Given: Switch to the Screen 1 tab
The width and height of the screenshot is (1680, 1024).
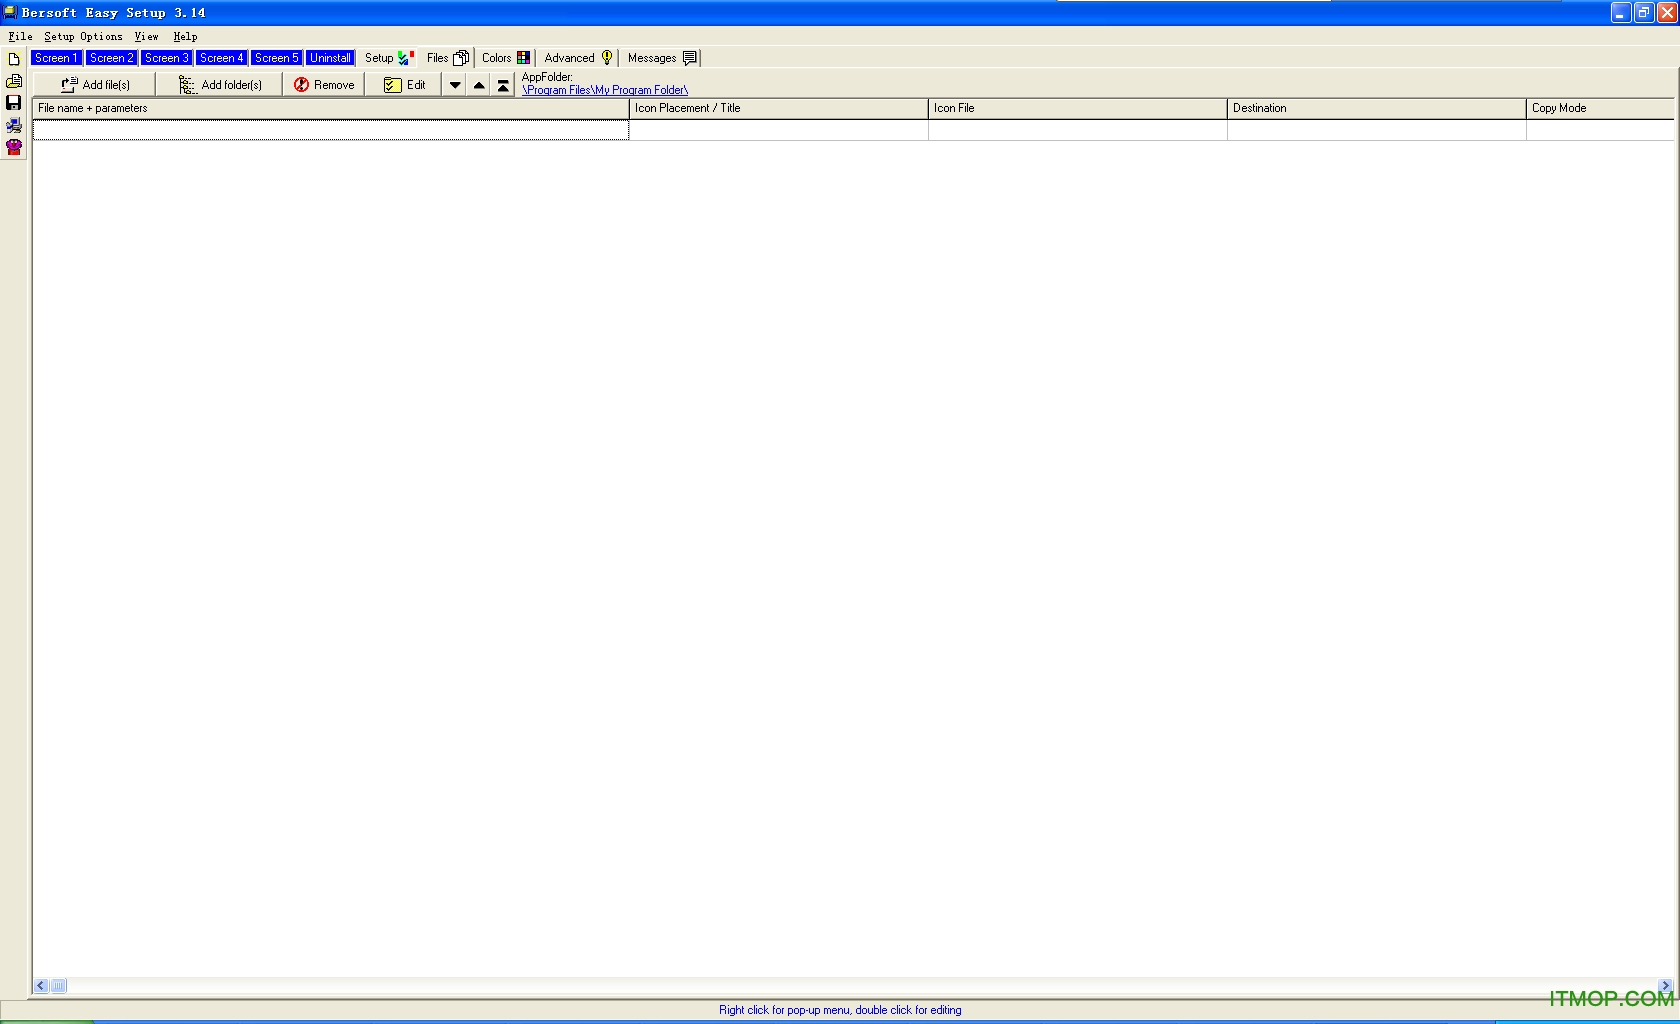Looking at the screenshot, I should coord(56,58).
